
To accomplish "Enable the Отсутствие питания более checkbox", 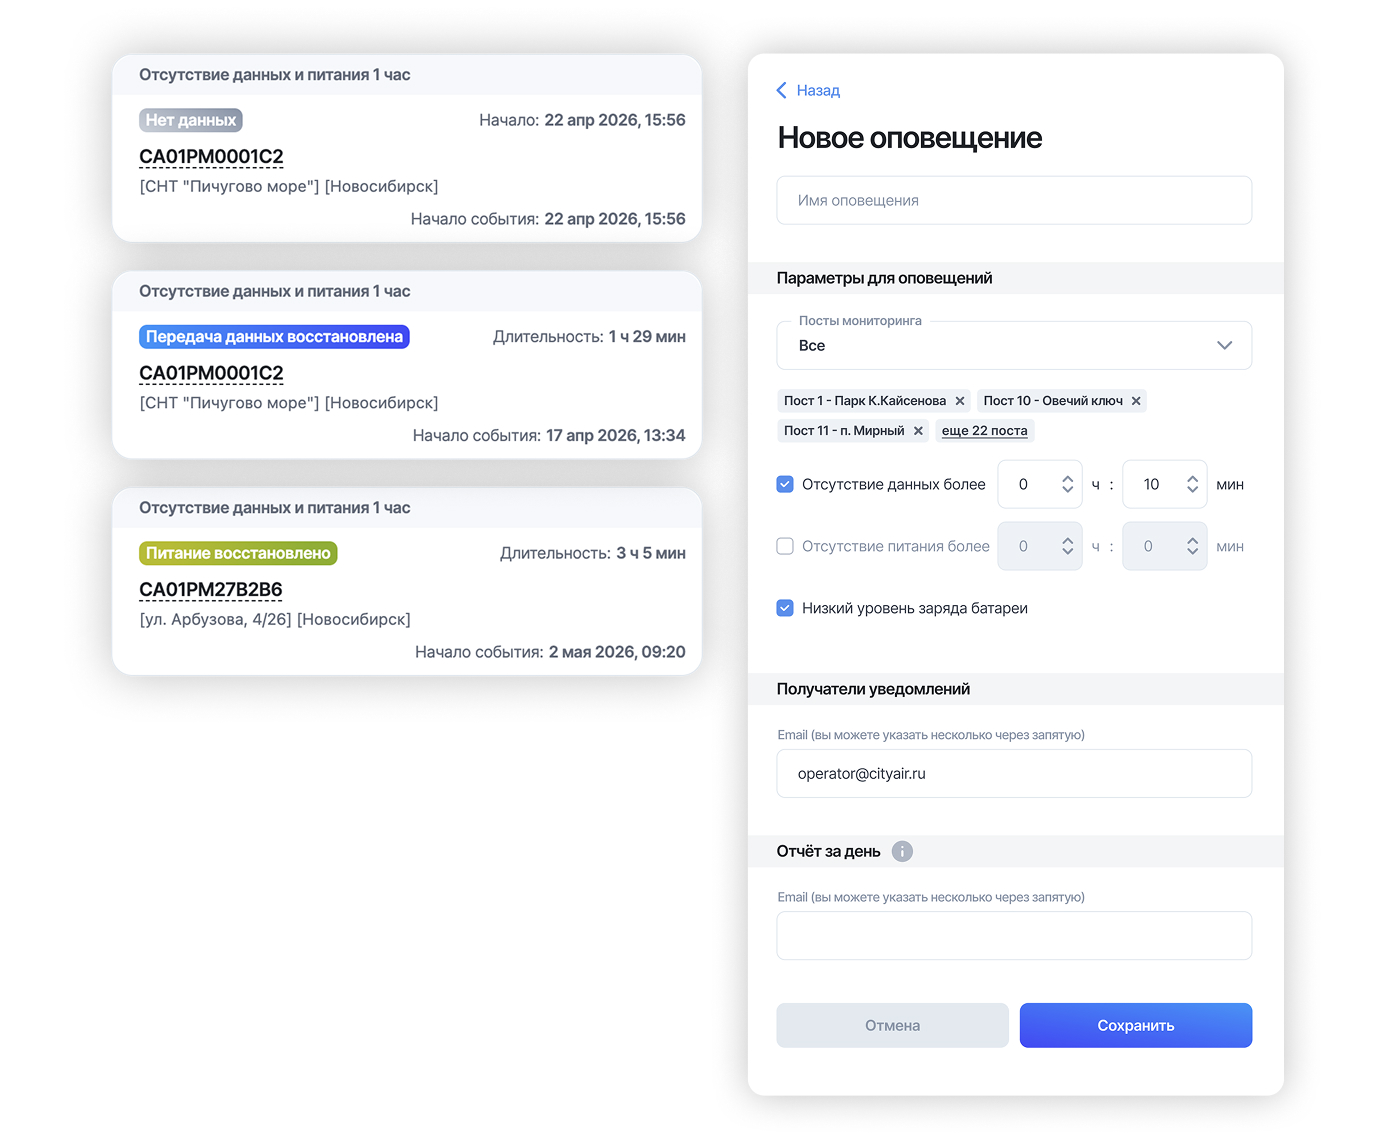I will point(785,546).
